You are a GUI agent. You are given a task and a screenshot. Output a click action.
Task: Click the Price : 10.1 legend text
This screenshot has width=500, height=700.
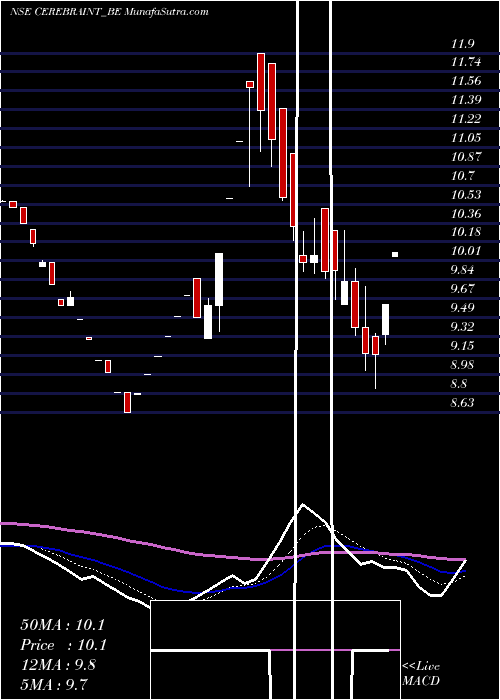[63, 645]
